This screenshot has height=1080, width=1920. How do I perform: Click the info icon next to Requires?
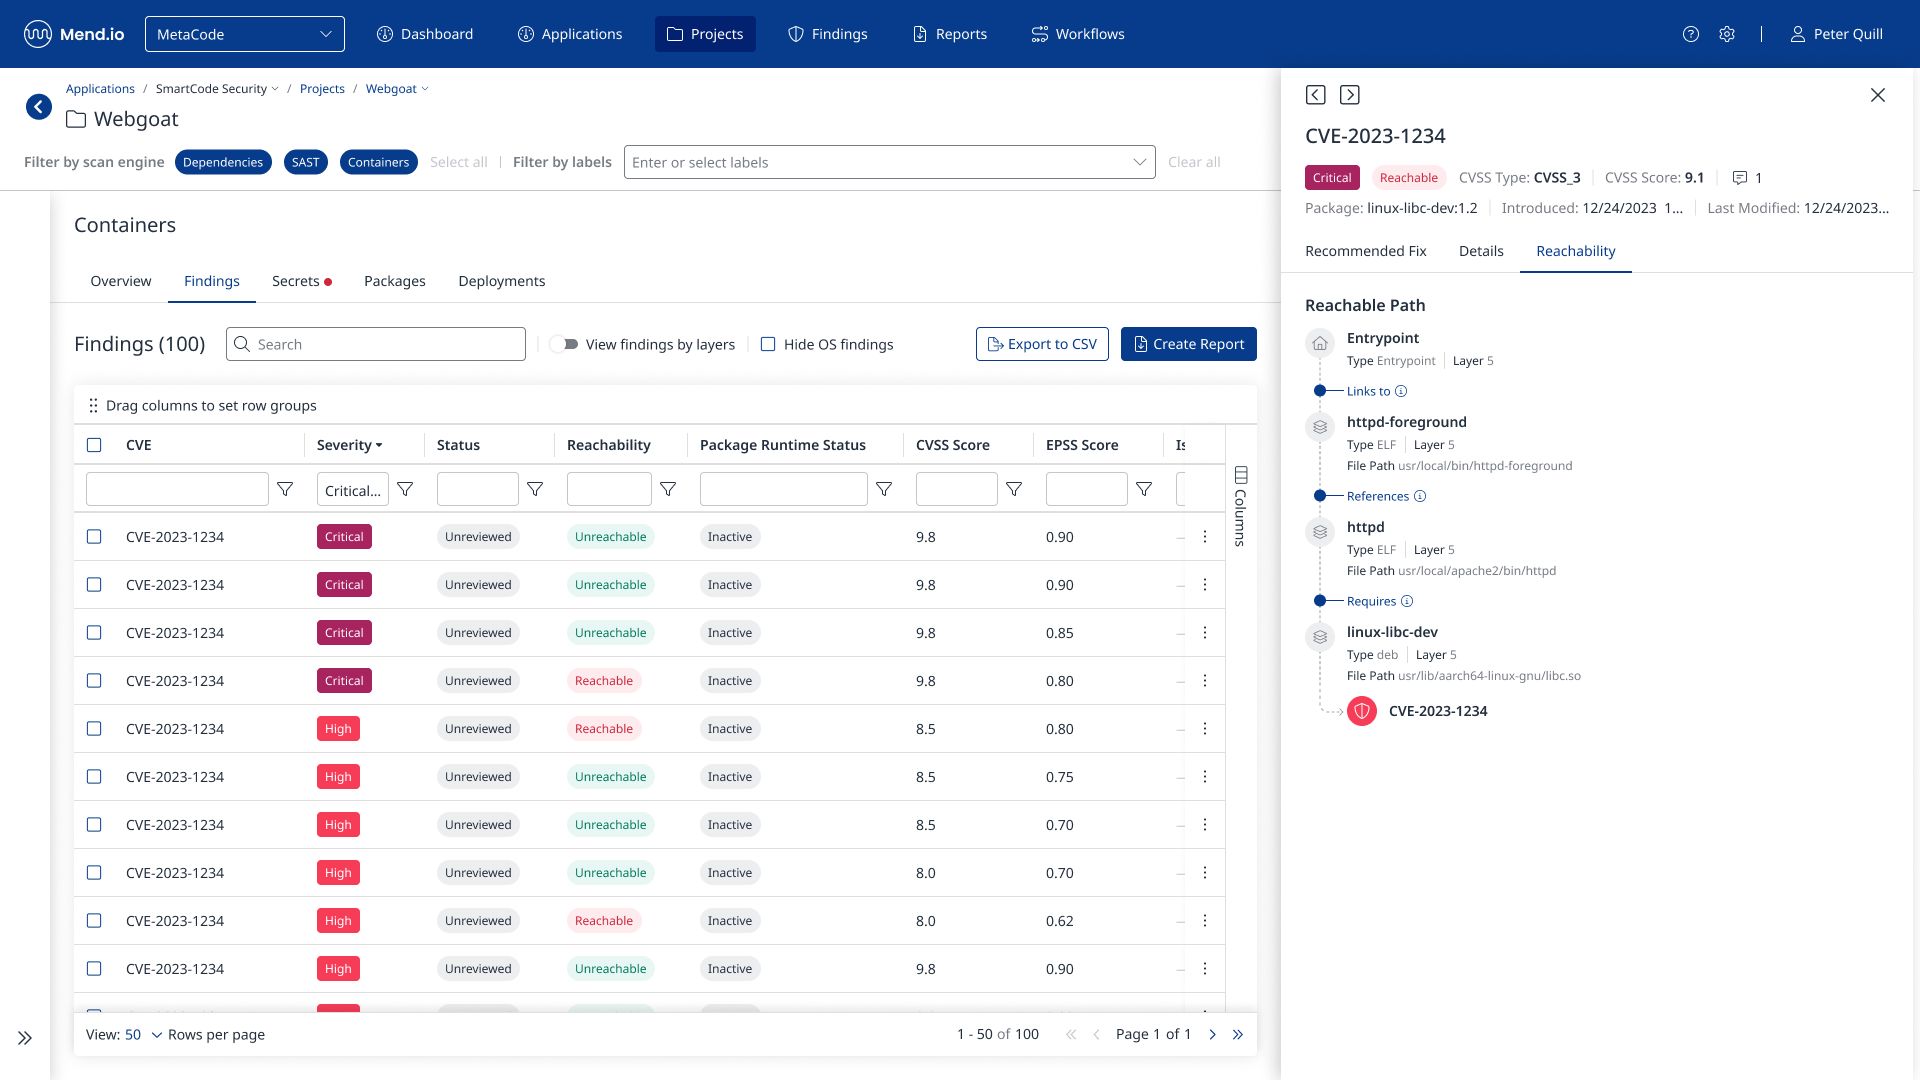tap(1407, 601)
